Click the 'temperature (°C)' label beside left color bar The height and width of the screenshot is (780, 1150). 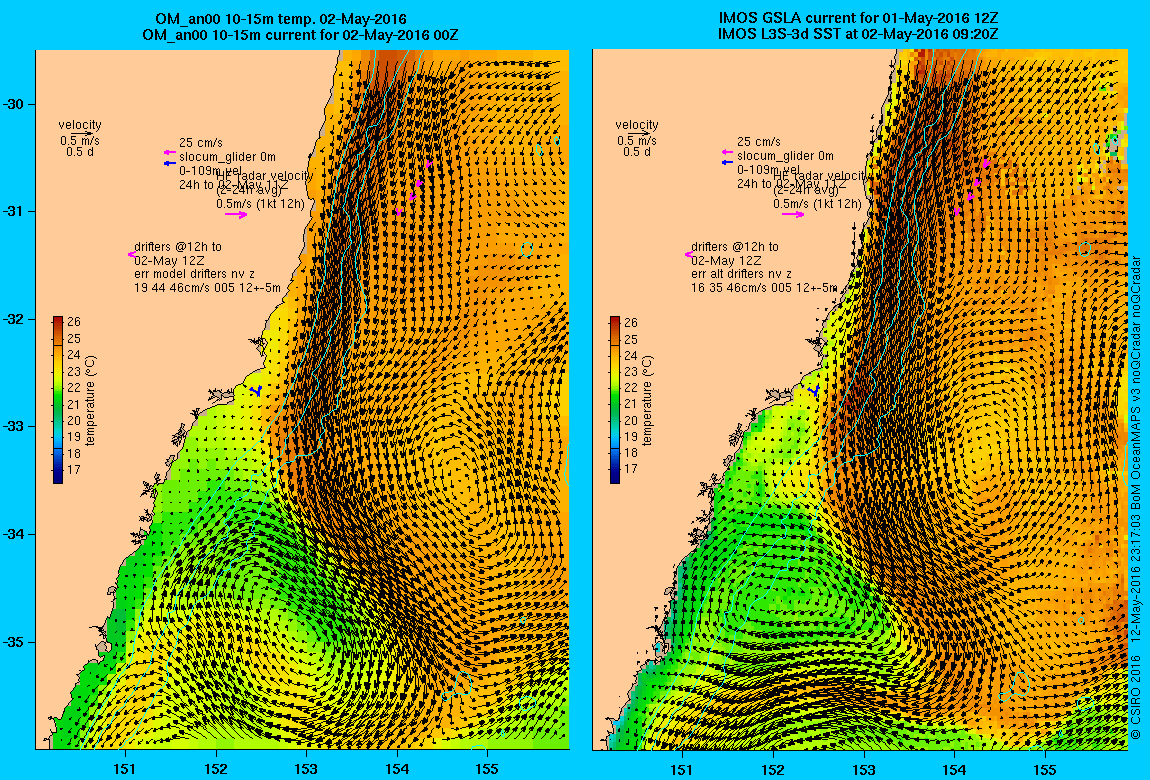click(x=90, y=401)
